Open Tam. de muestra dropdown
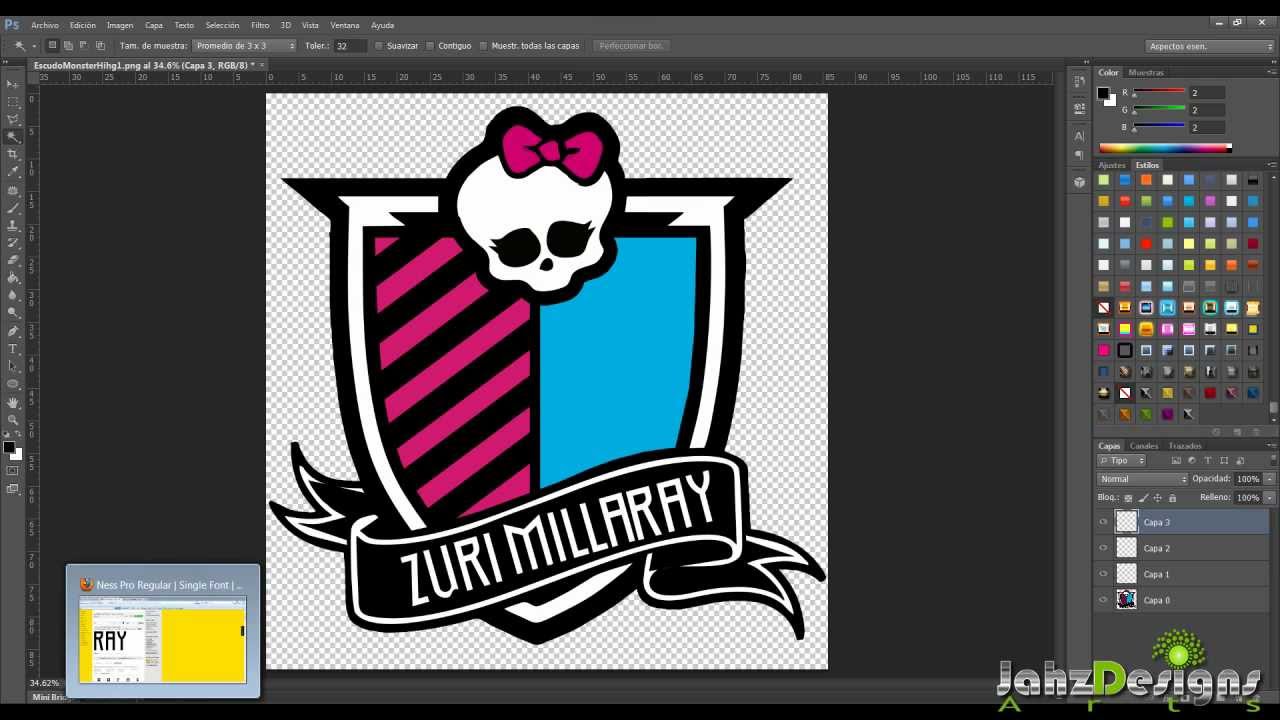This screenshot has height=720, width=1280. [245, 46]
